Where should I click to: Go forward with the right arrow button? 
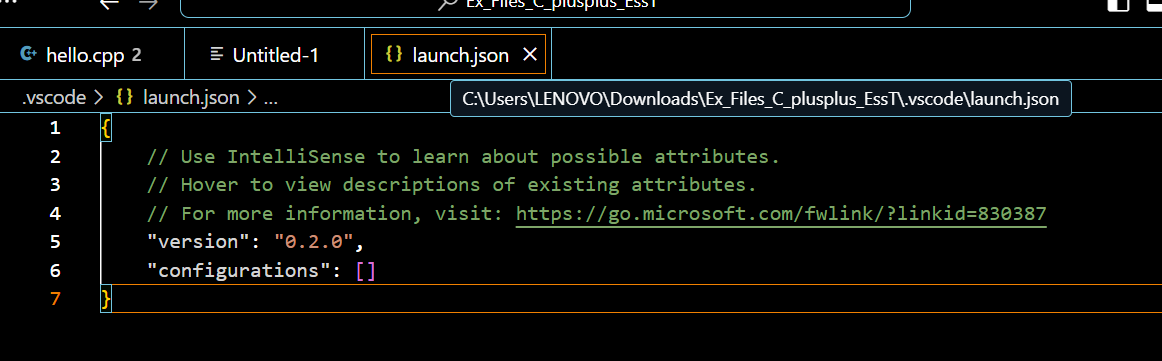148,4
